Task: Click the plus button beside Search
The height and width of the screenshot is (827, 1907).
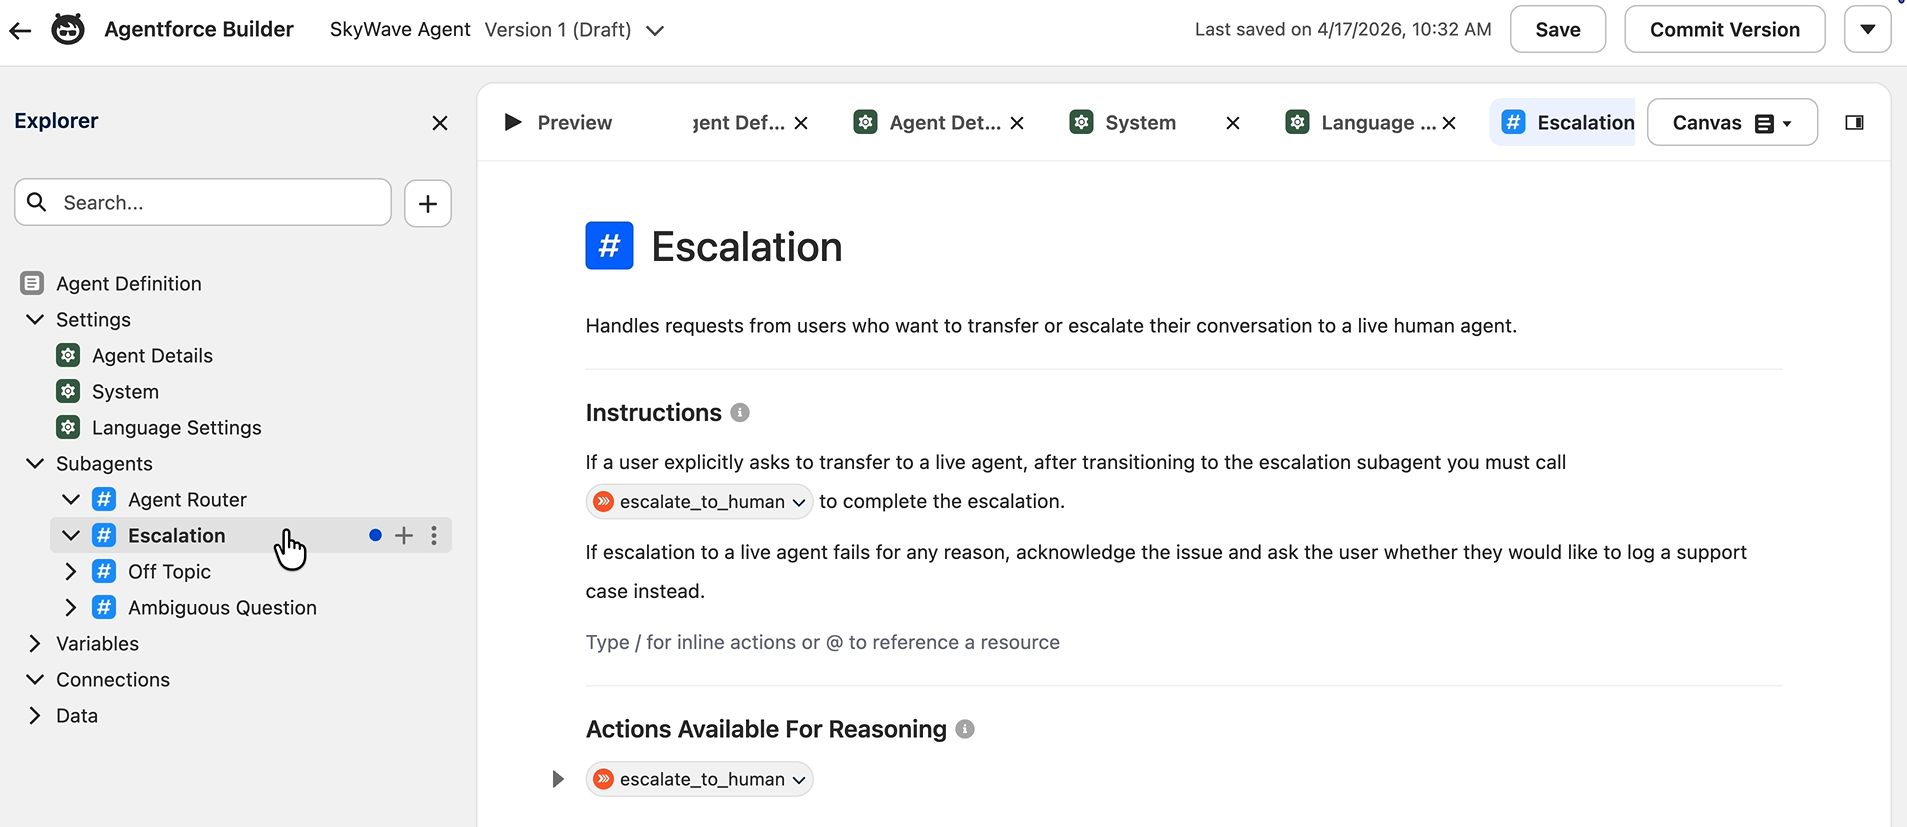Action: pyautogui.click(x=428, y=203)
